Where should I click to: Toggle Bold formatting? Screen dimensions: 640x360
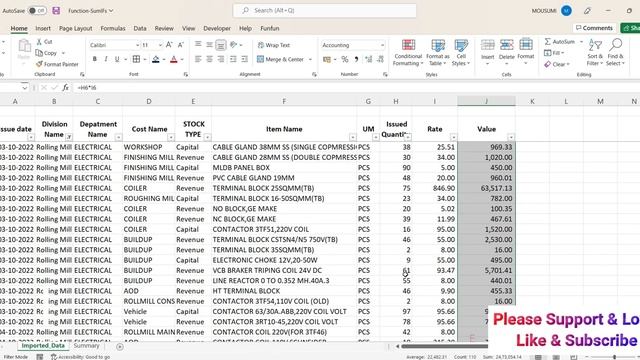(94, 59)
